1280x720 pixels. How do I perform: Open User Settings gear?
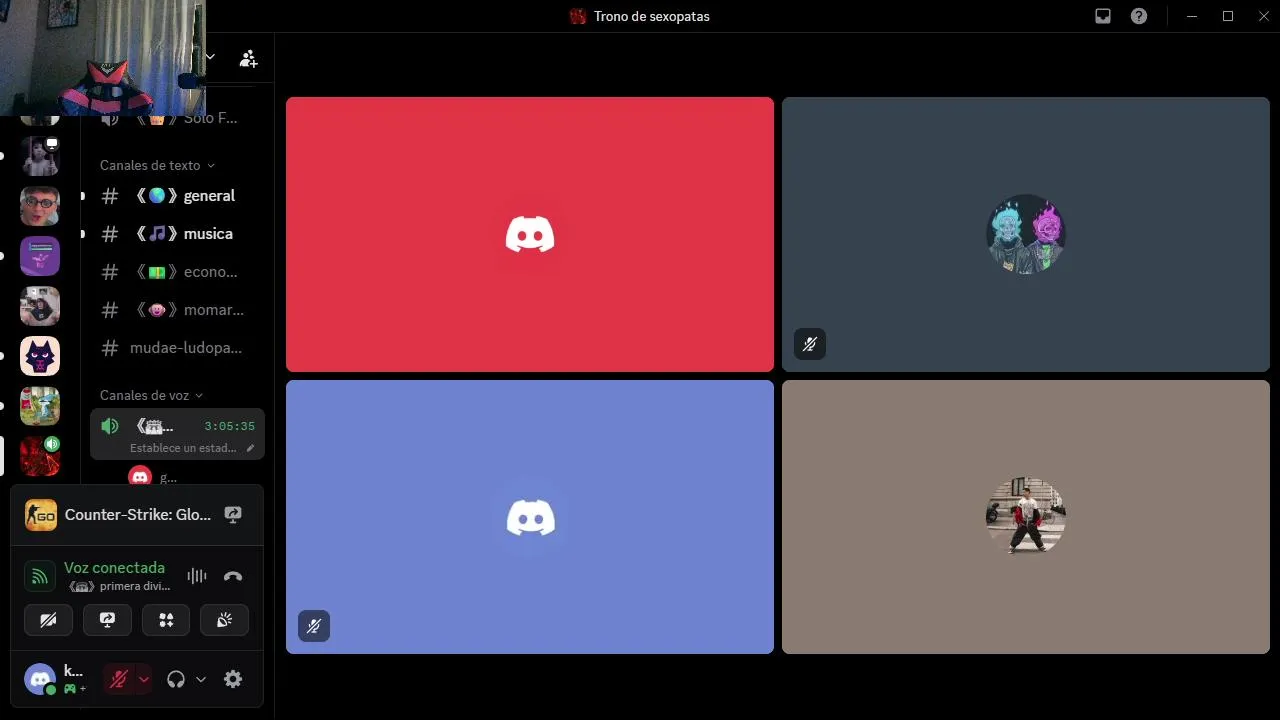point(233,679)
